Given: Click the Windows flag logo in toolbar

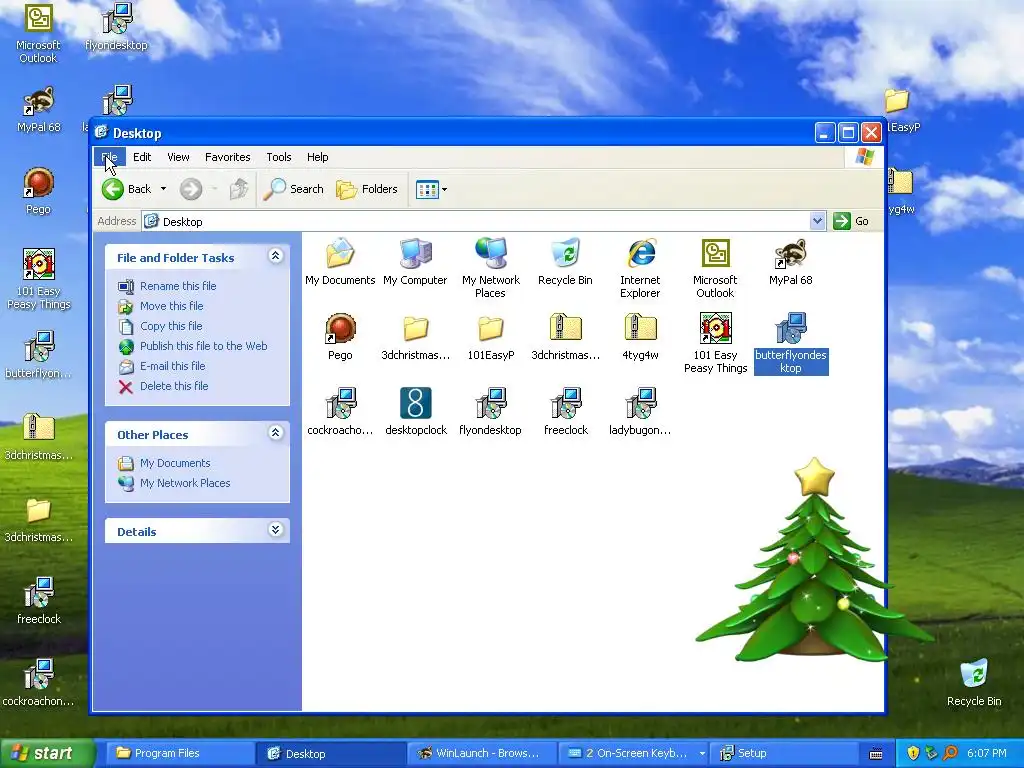Looking at the screenshot, I should click(x=864, y=157).
